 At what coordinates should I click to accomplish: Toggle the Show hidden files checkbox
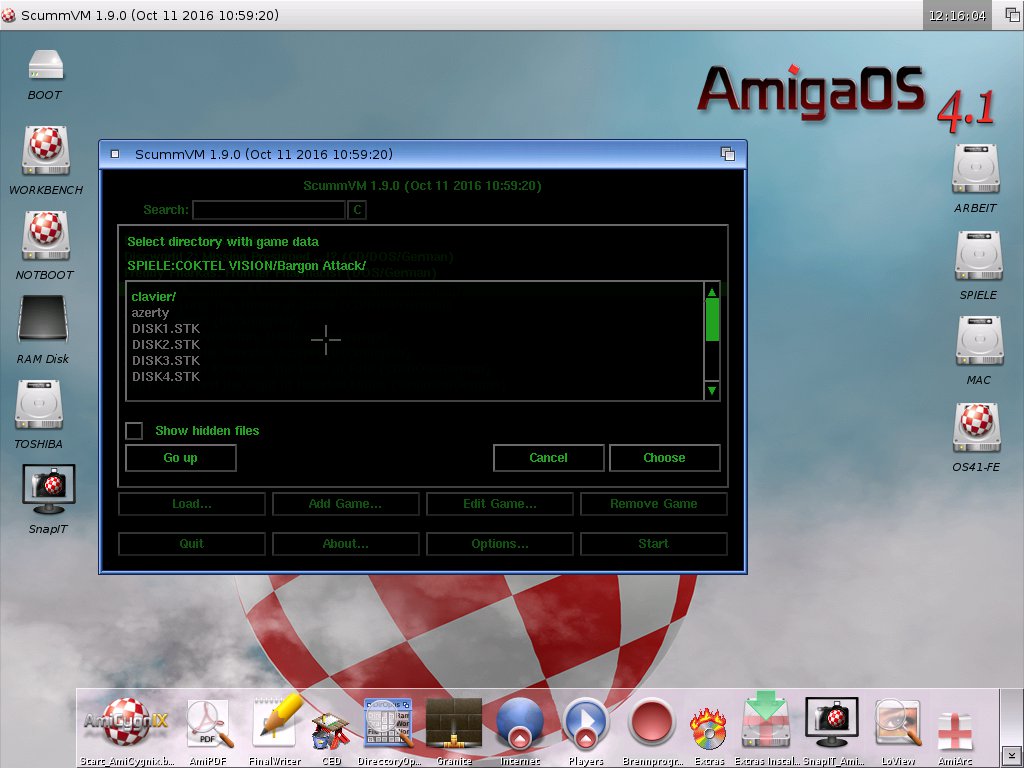pyautogui.click(x=134, y=430)
